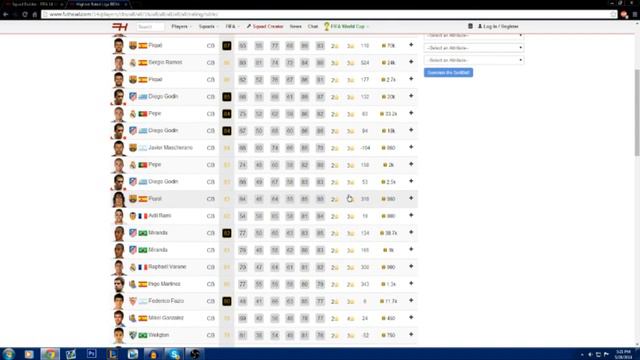Click the CB position in the Weligton row

tap(211, 335)
